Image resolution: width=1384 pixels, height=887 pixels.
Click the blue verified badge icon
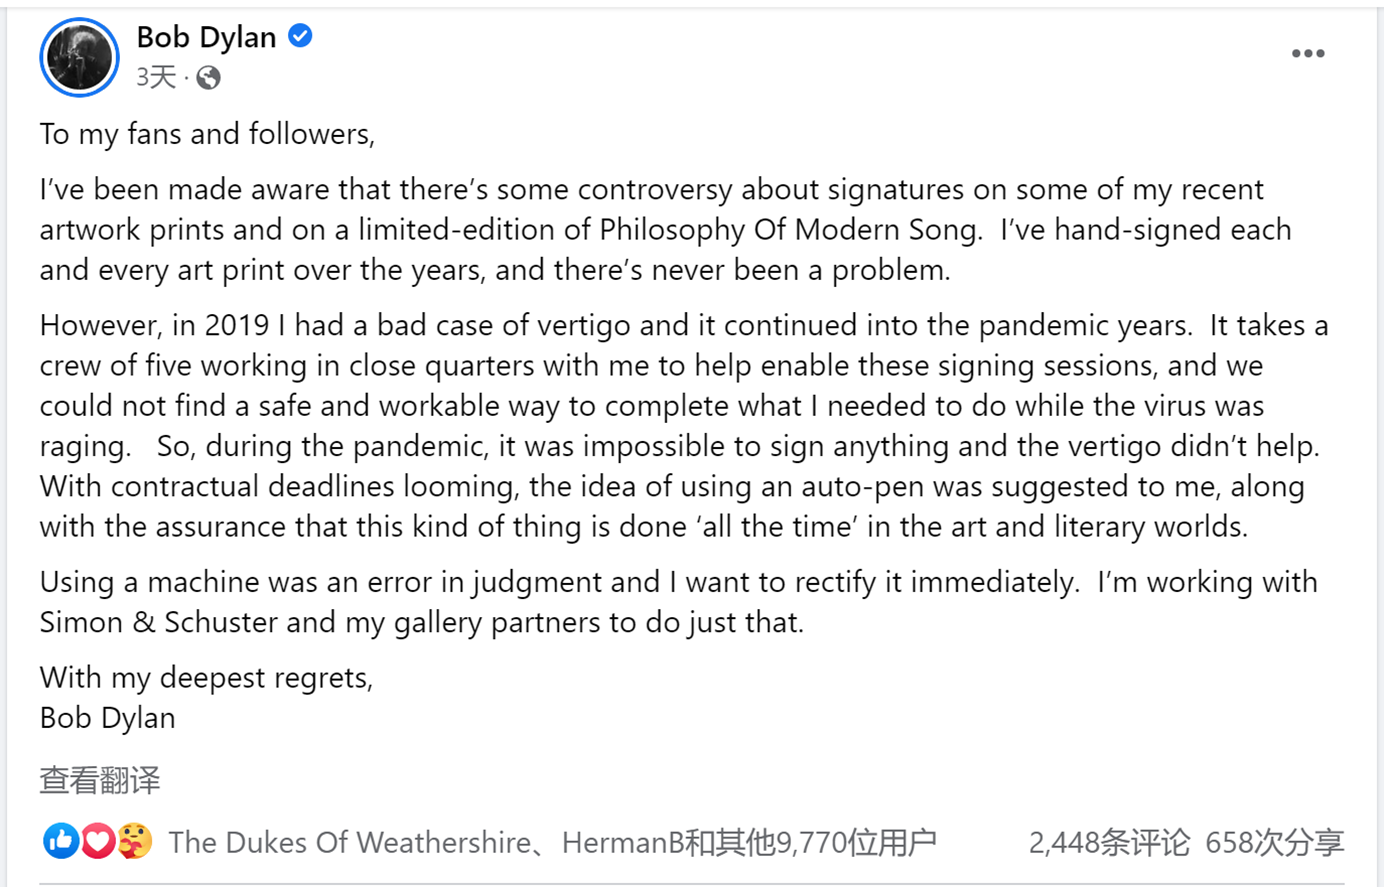point(300,36)
